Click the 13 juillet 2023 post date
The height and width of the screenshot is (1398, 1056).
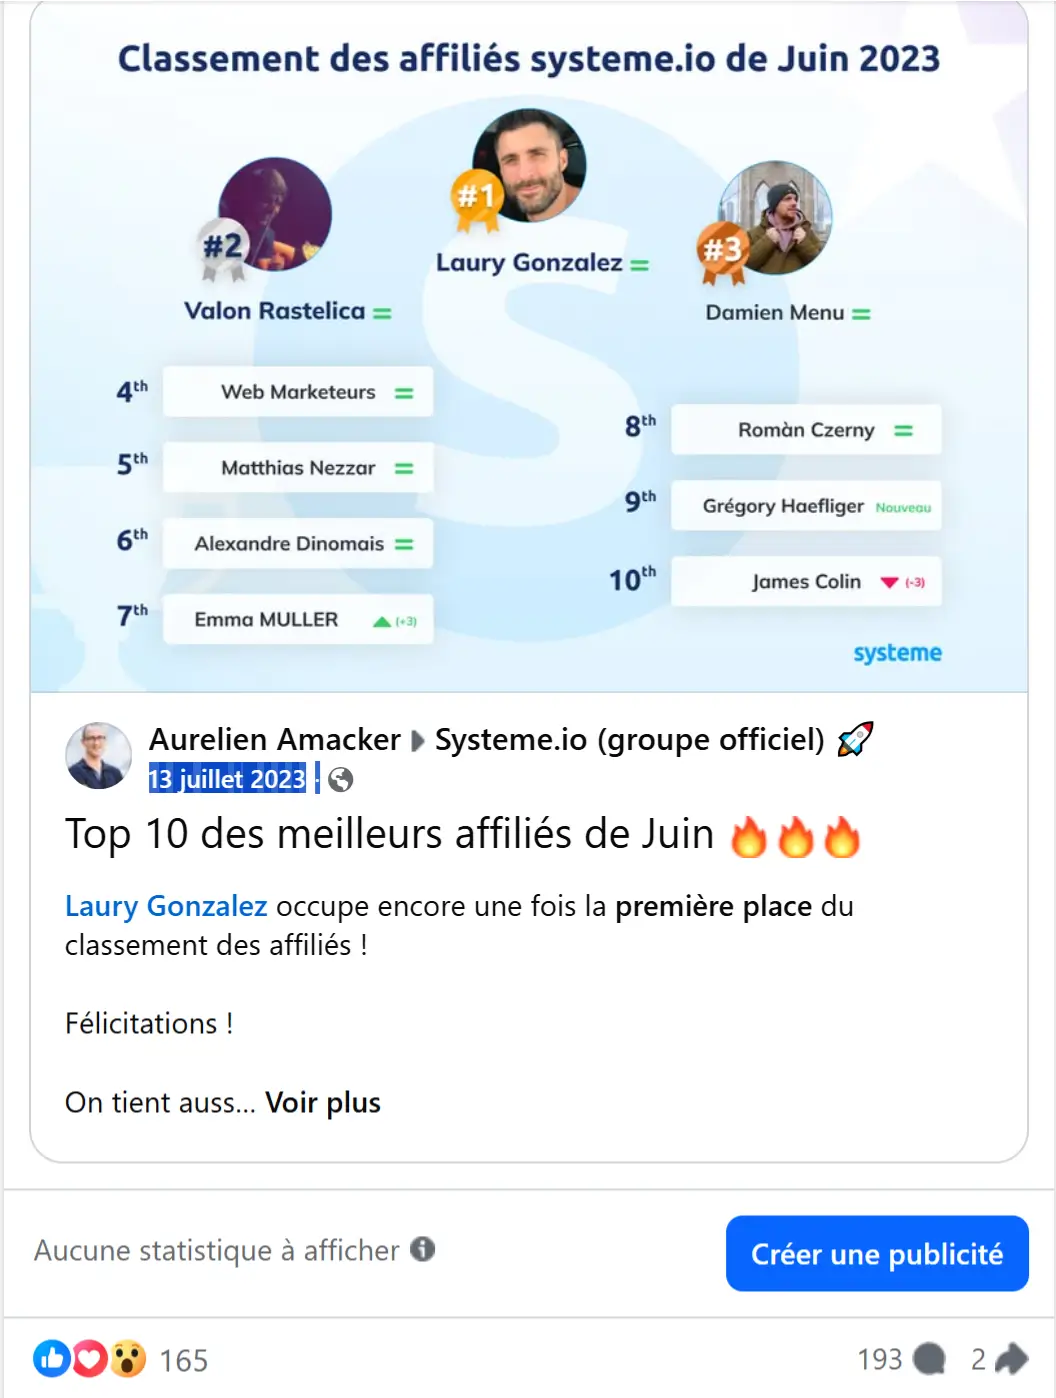coord(227,779)
